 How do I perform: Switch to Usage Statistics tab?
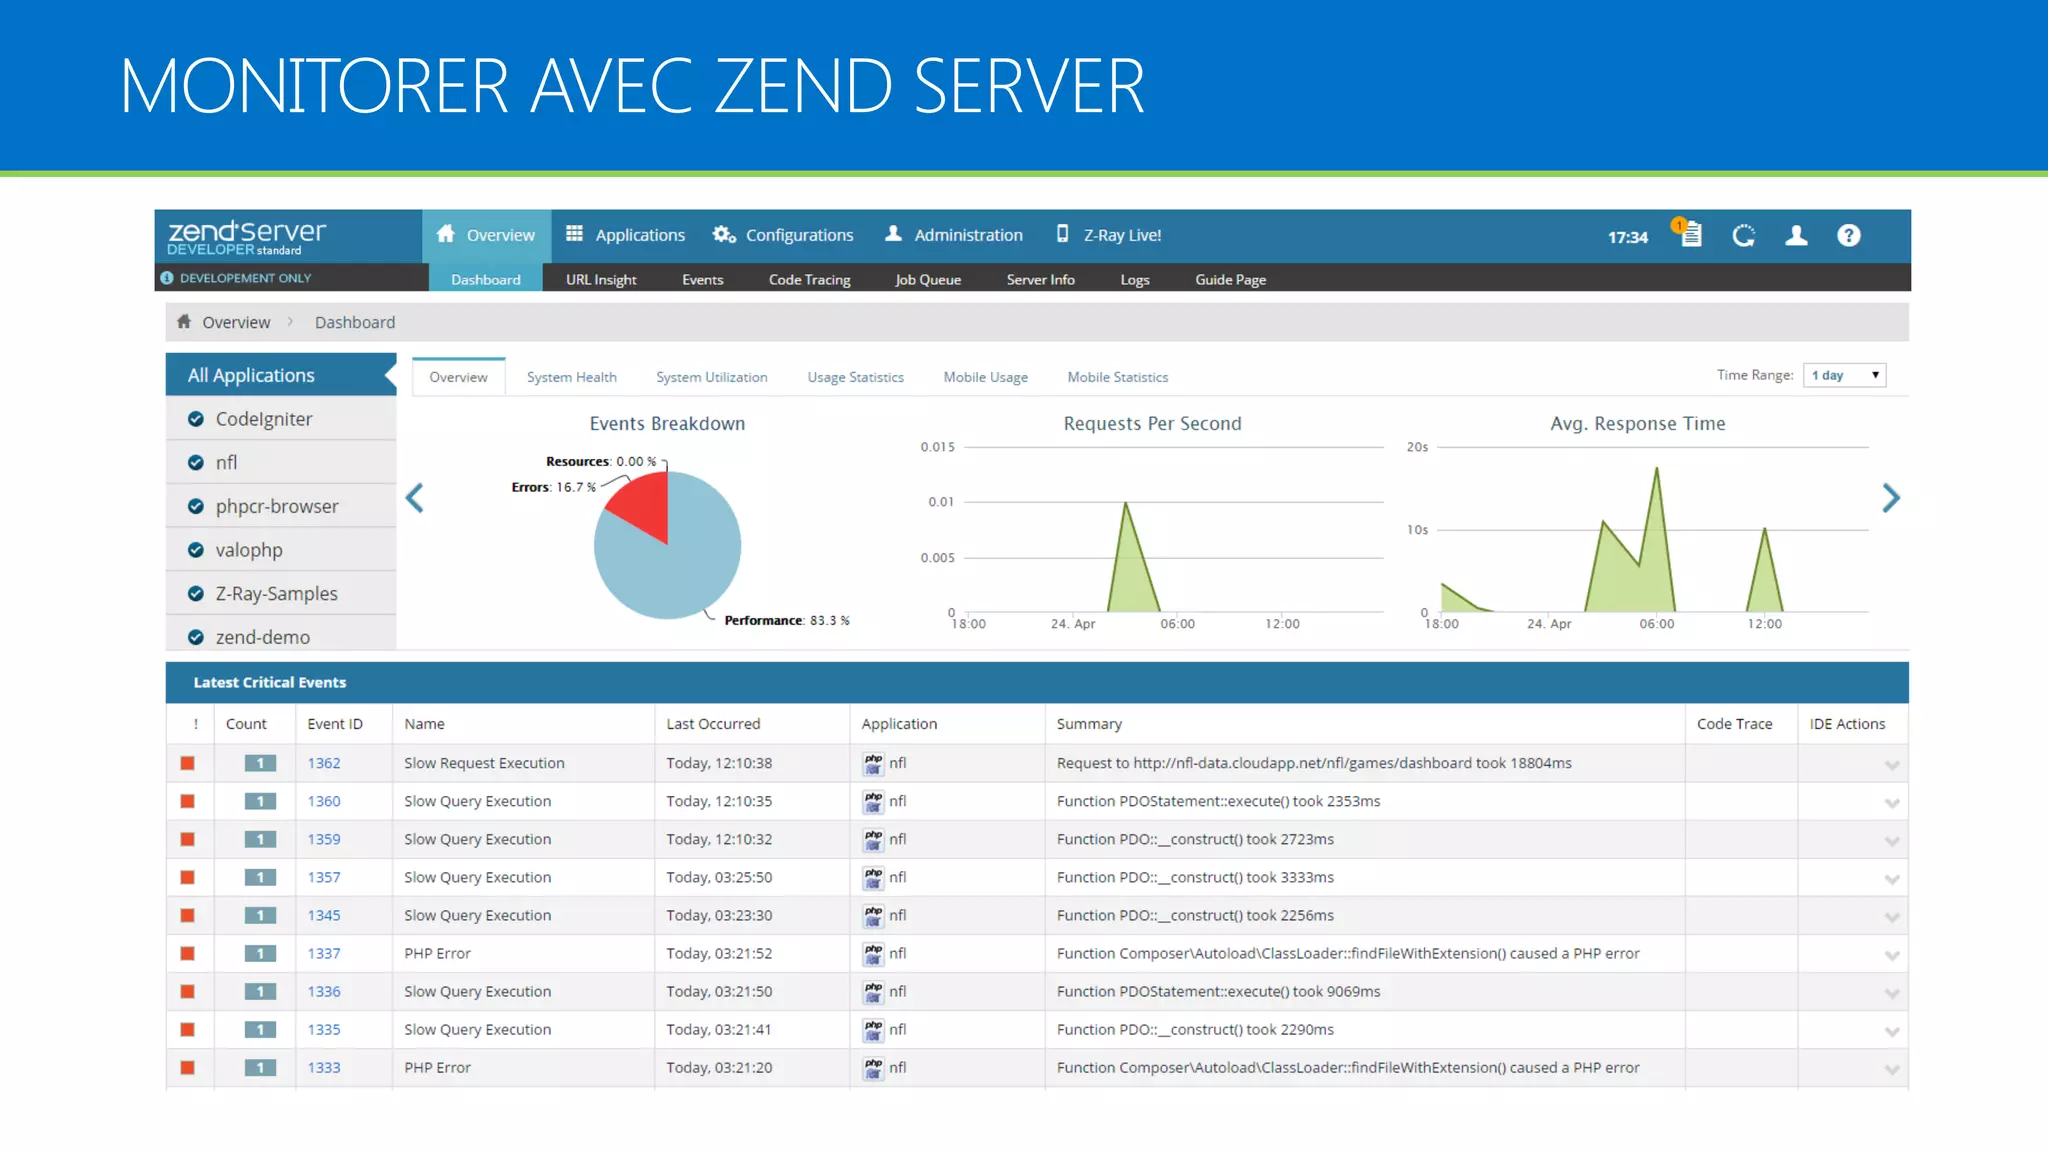(x=856, y=377)
